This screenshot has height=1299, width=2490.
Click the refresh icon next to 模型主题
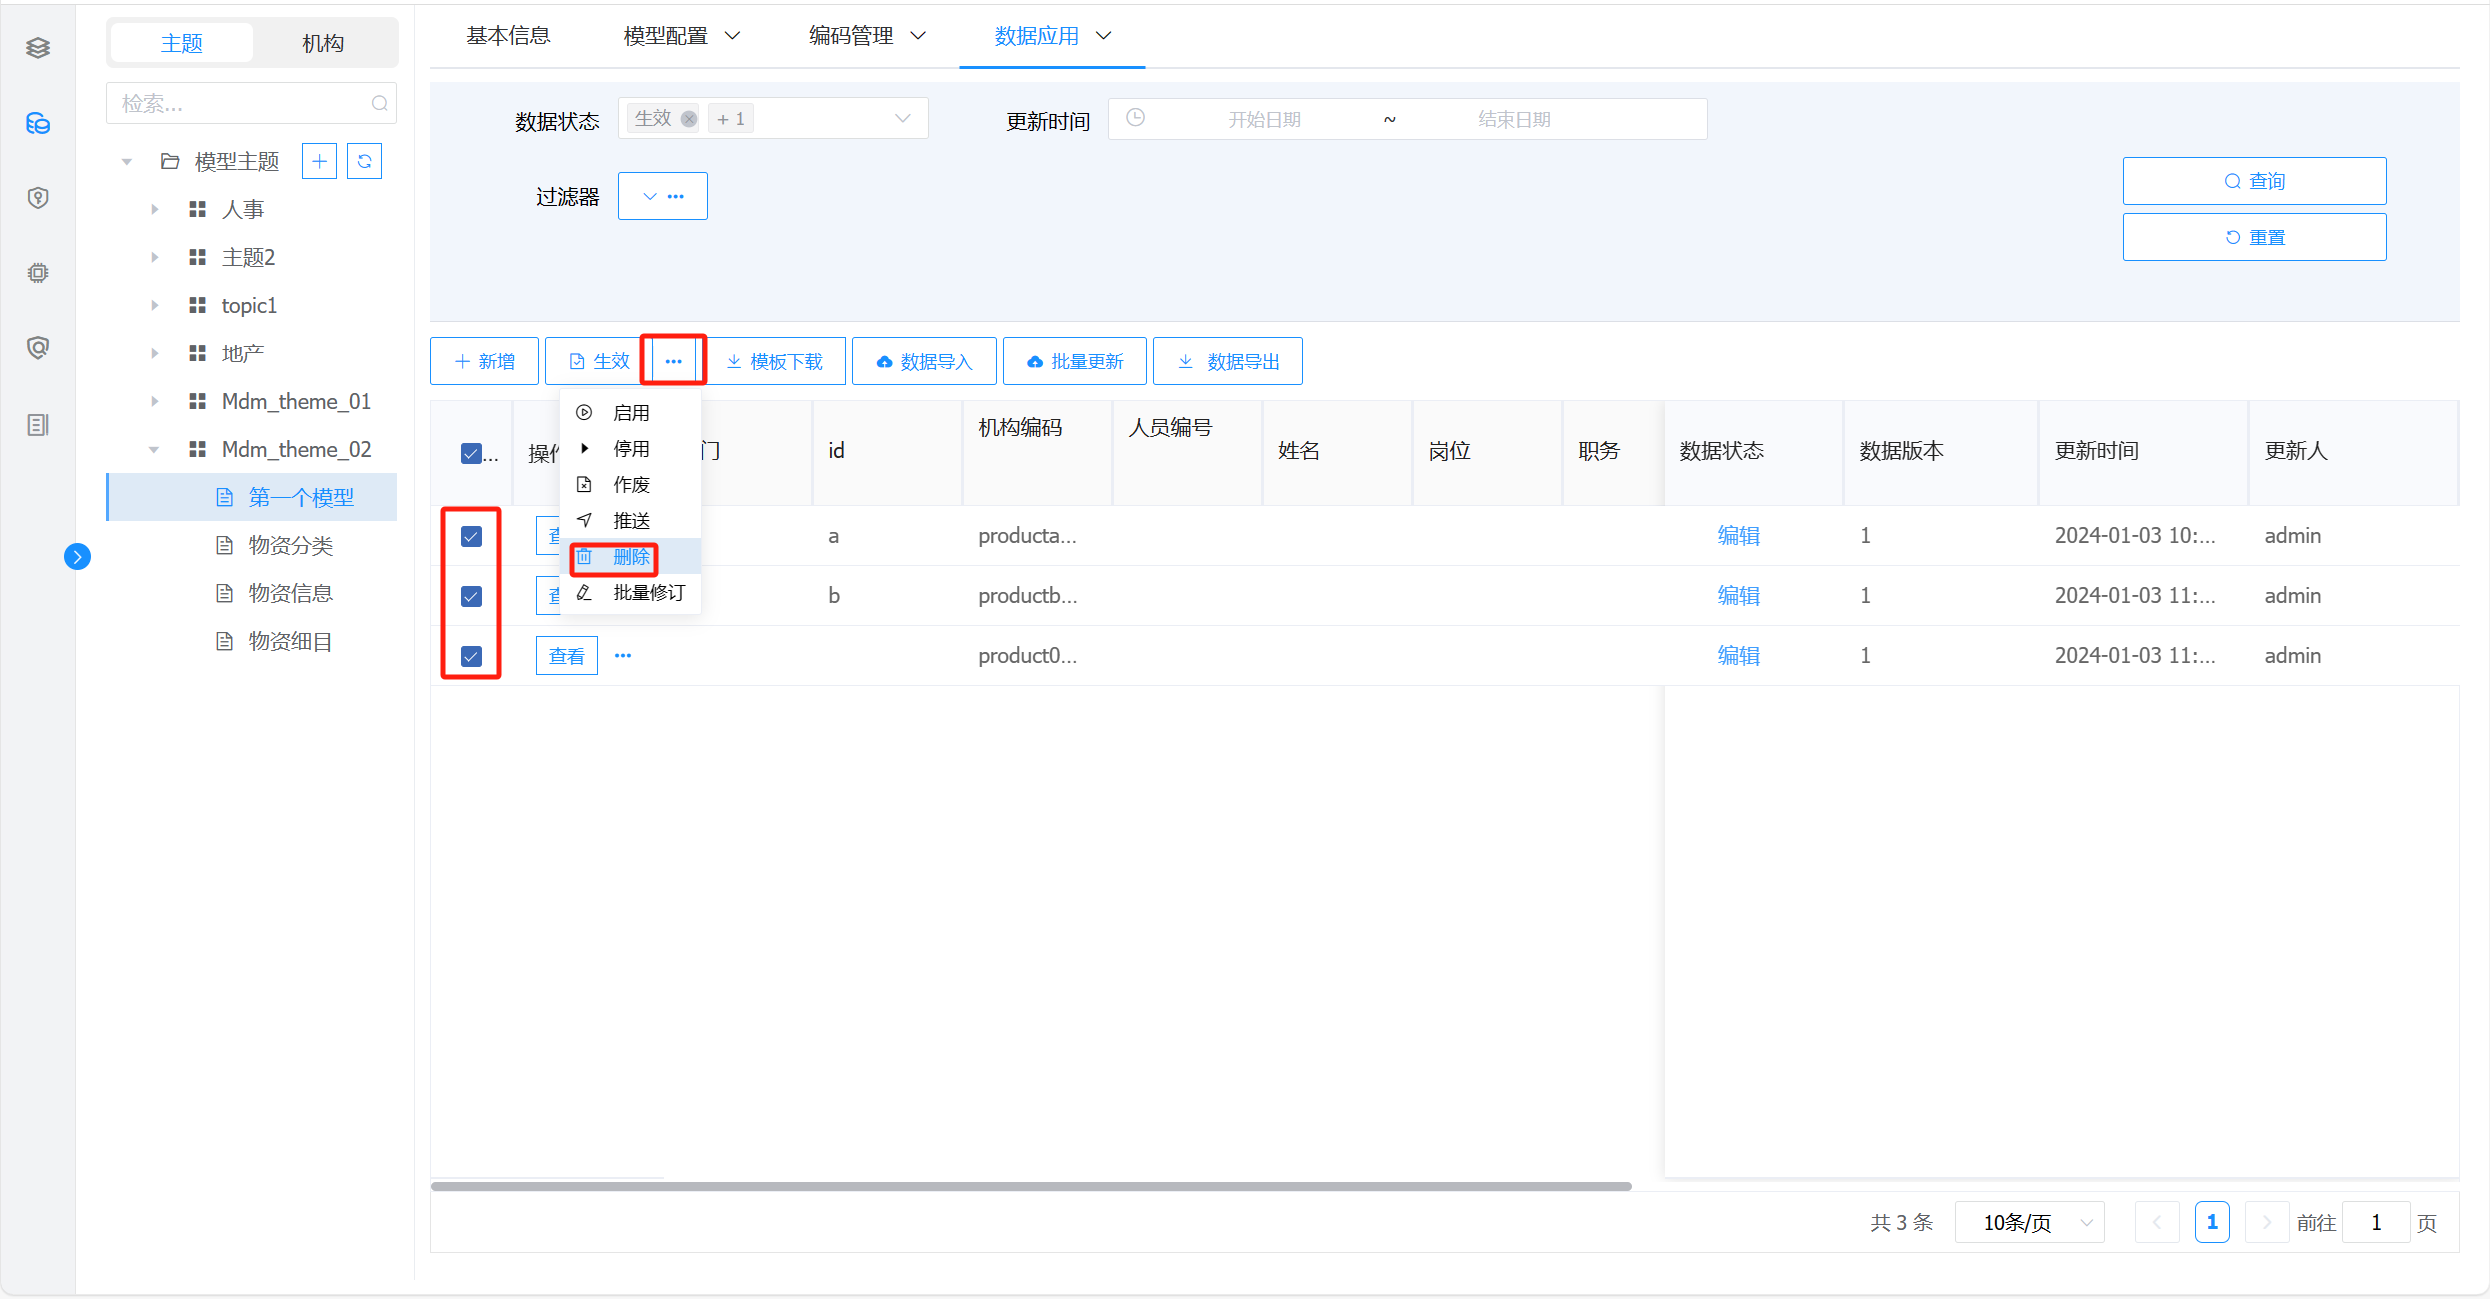pyautogui.click(x=365, y=161)
